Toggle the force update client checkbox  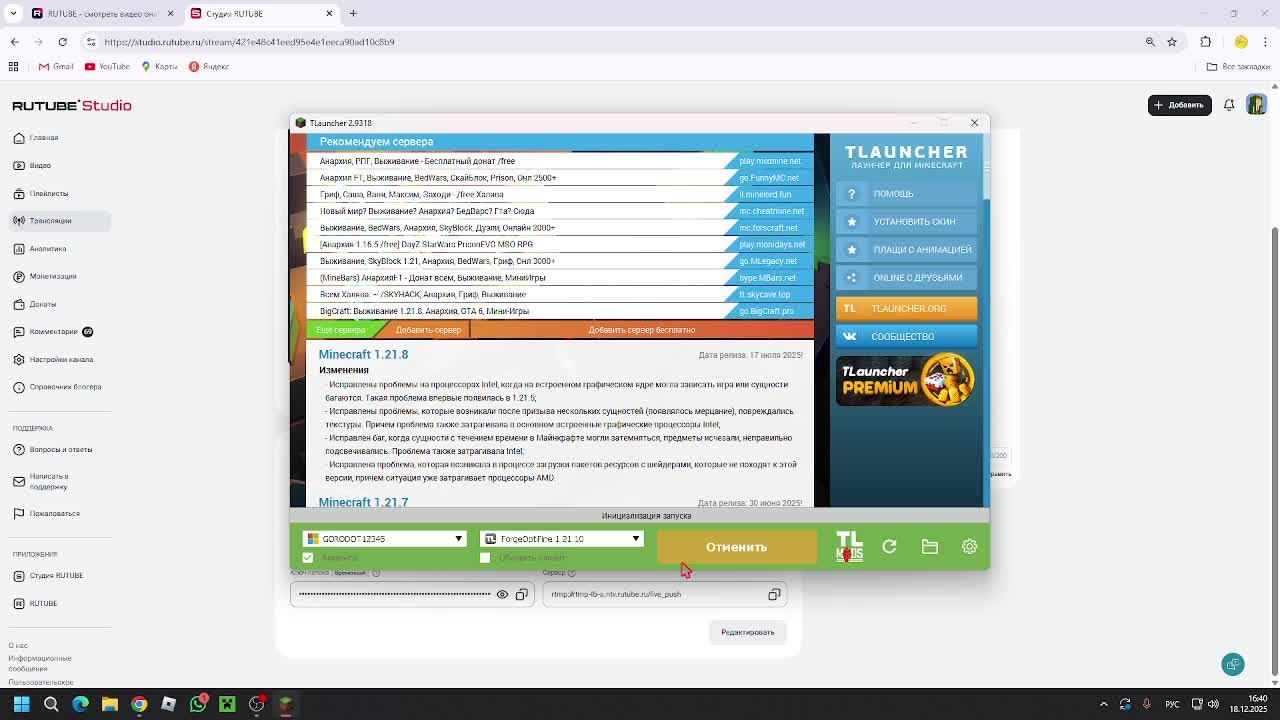485,557
